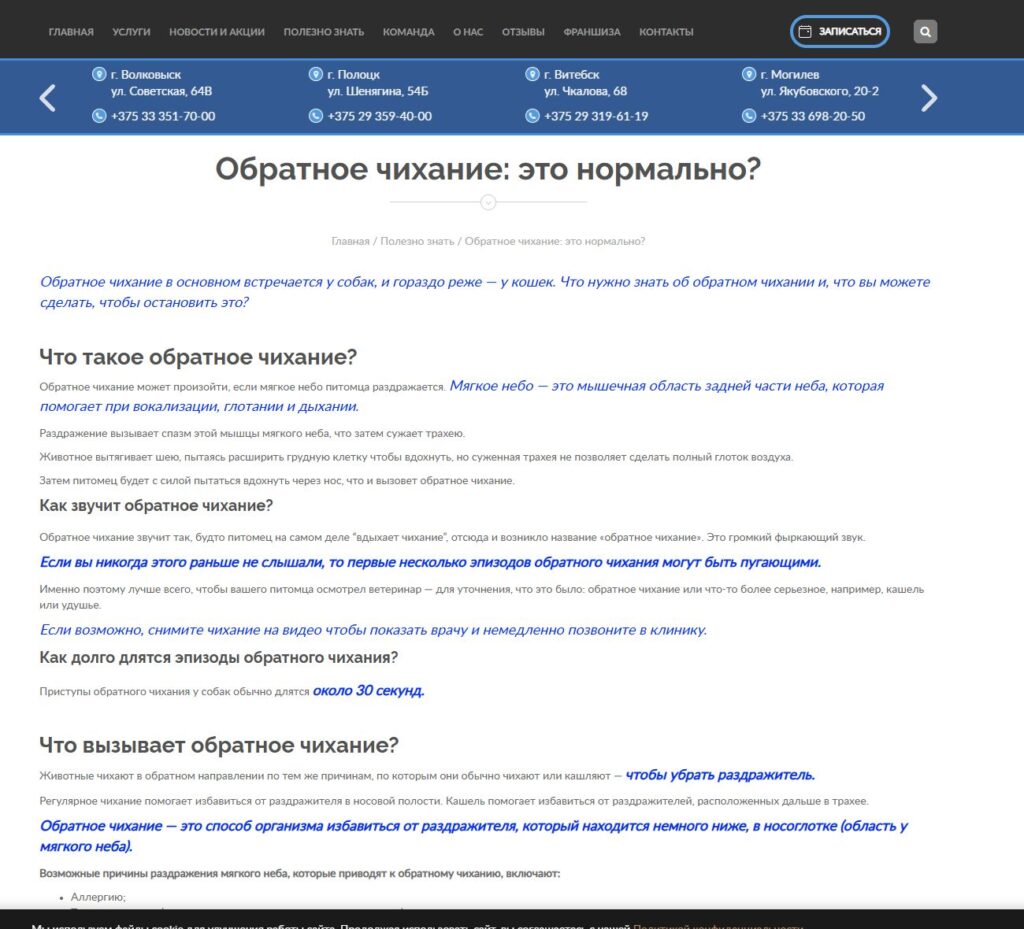This screenshot has width=1024, height=929.
Task: Click map pin icon for Волковыск
Action: pos(99,74)
